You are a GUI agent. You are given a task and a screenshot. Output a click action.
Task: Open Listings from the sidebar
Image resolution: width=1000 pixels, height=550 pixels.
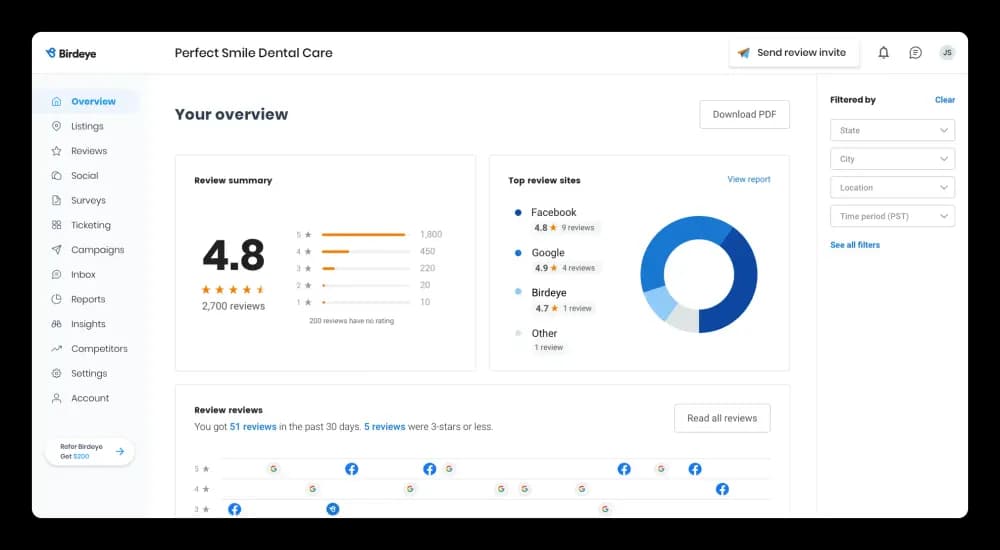pos(87,126)
